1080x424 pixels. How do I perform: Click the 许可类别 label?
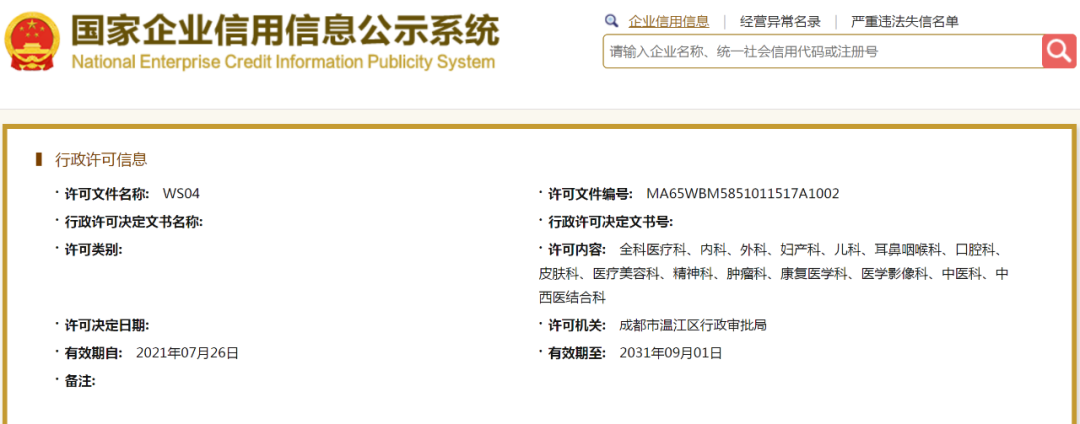click(x=93, y=249)
